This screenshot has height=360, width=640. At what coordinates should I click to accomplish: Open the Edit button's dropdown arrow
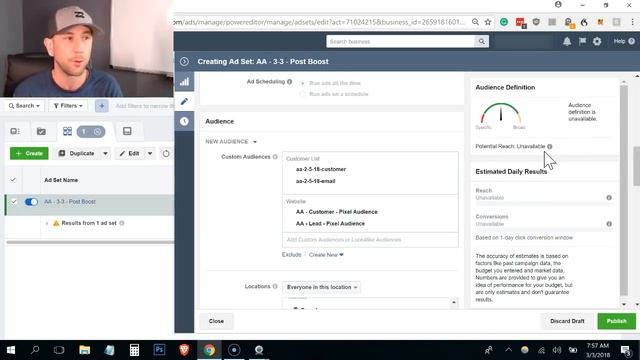point(150,153)
